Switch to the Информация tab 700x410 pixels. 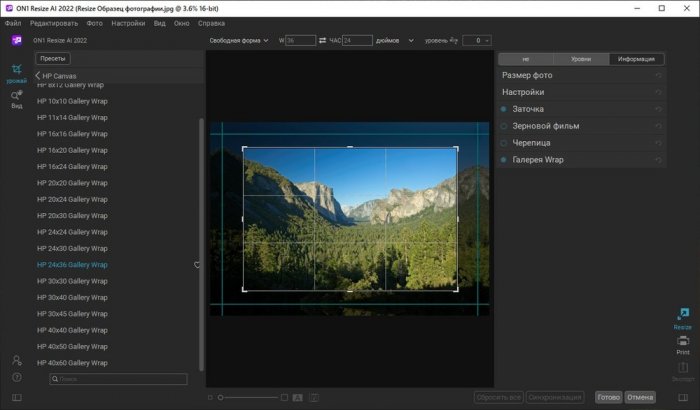635,59
